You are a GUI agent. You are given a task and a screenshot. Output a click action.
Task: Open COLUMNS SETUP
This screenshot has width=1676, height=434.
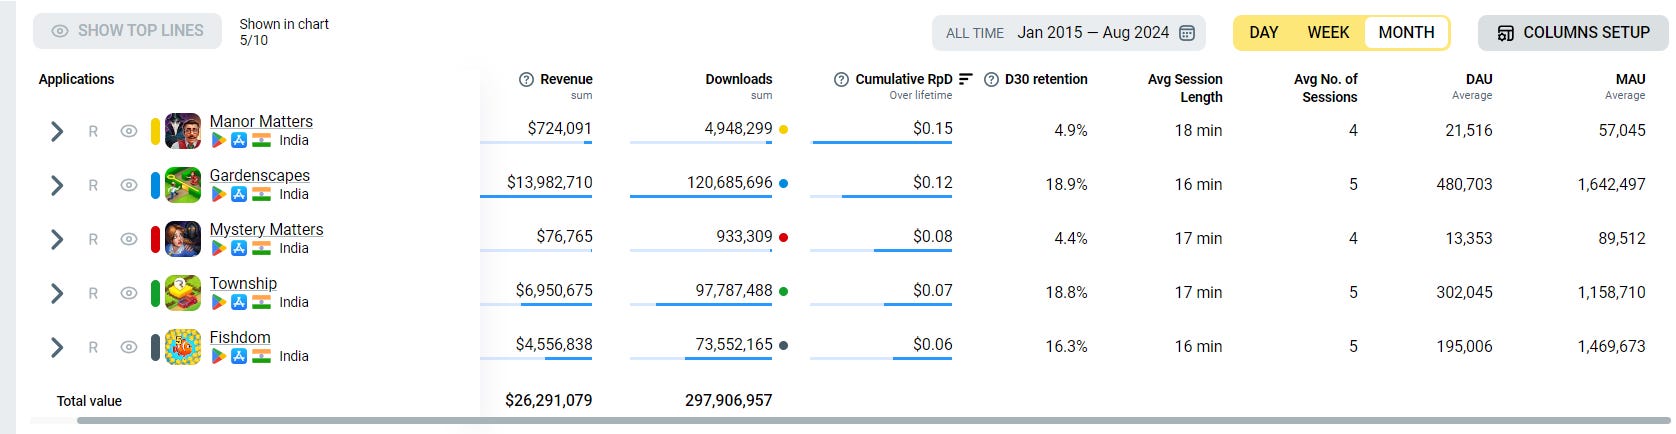[x=1573, y=33]
